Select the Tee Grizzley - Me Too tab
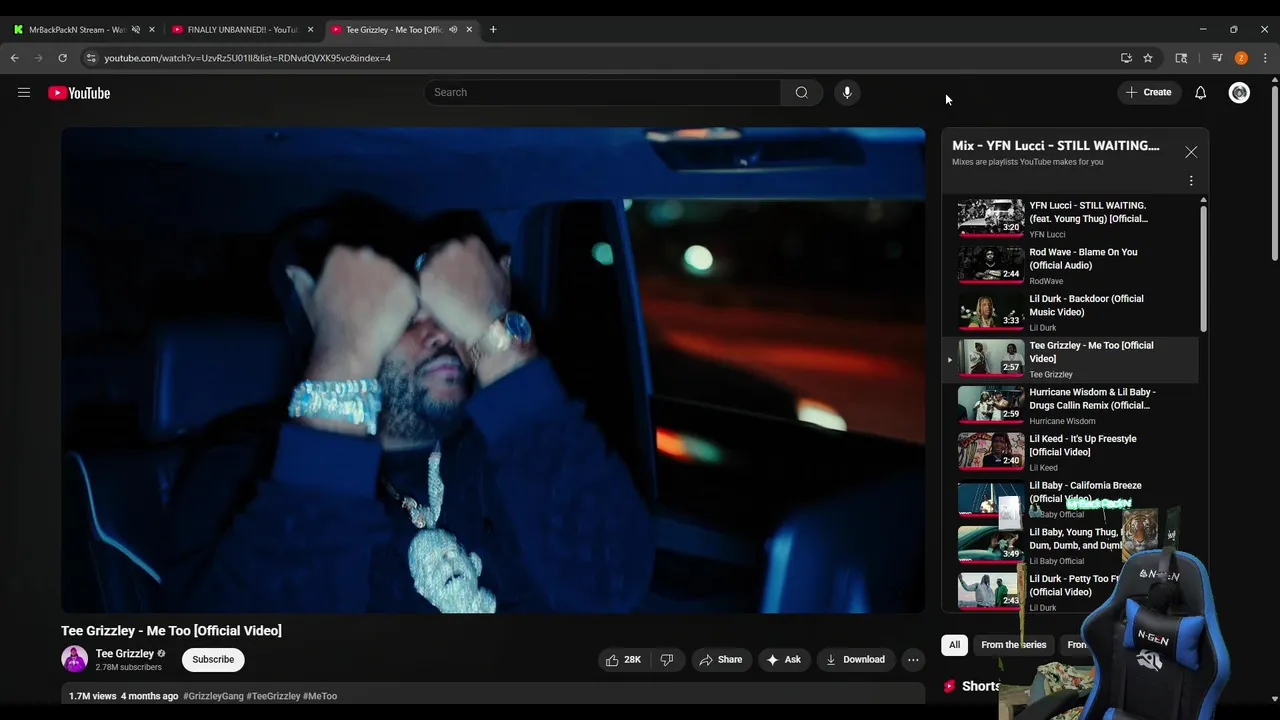The height and width of the screenshot is (720, 1280). 393,30
